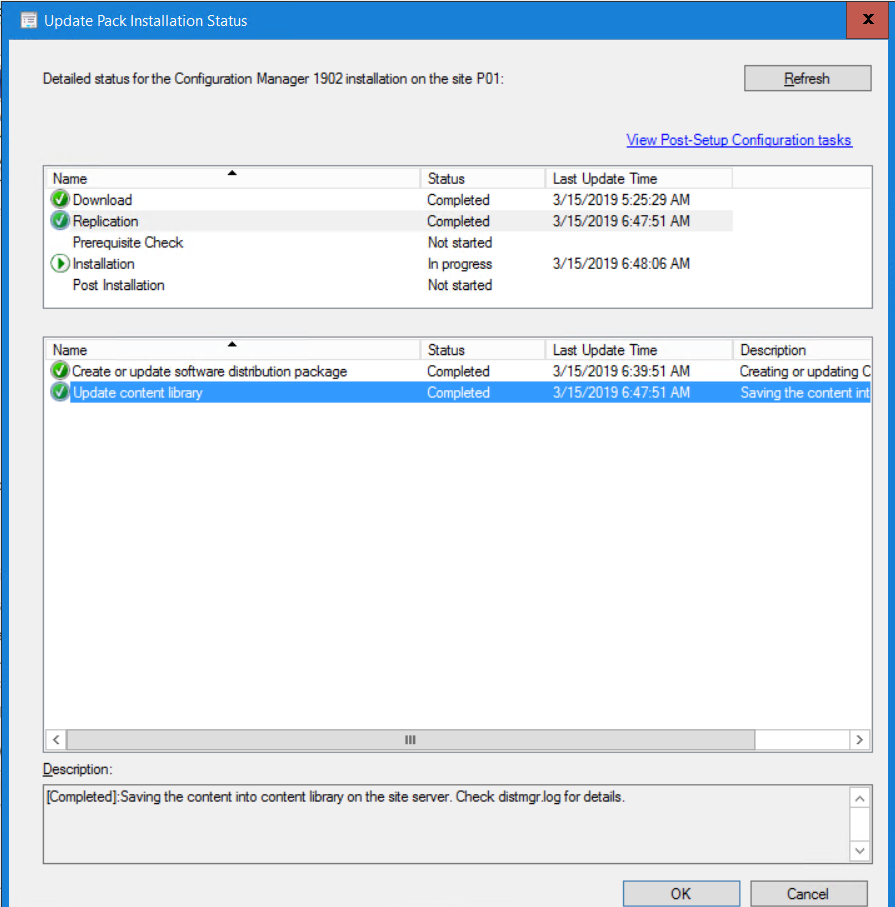Sort upper list by Status column header
Image resolution: width=895 pixels, height=907 pixels.
483,178
